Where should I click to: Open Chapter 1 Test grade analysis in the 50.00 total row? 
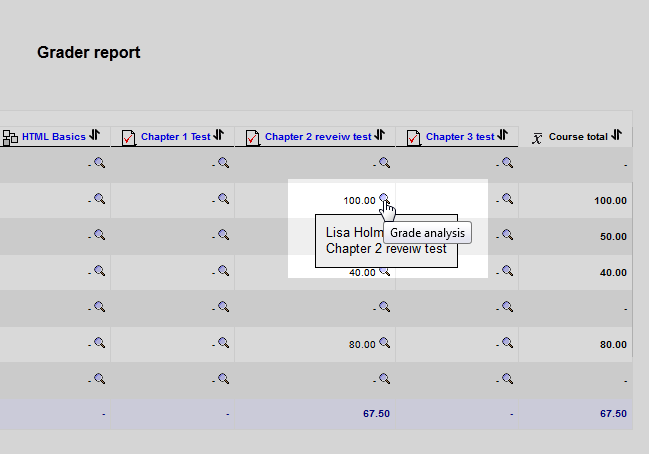(224, 235)
